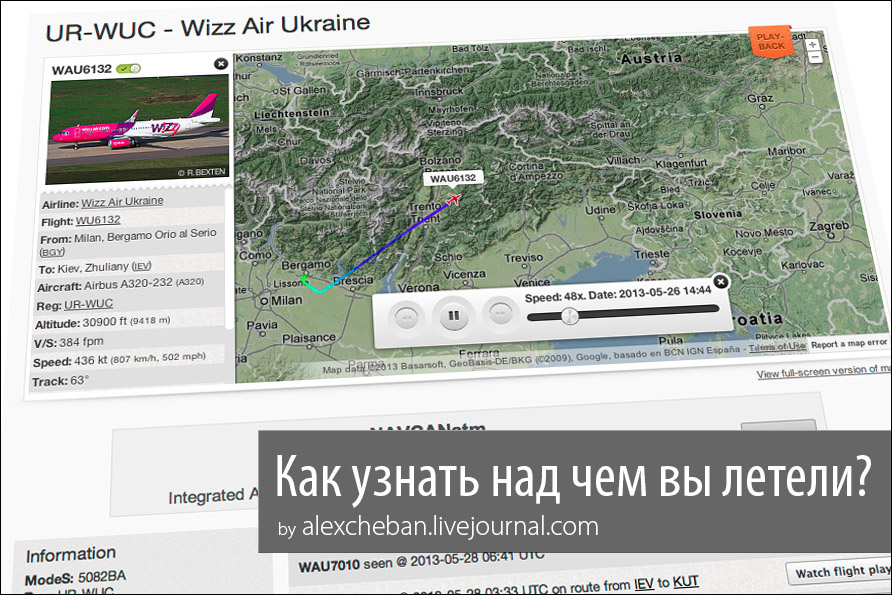Screen dimensions: 892x595
Task: Open registration UR-WUC link
Action: coord(88,304)
